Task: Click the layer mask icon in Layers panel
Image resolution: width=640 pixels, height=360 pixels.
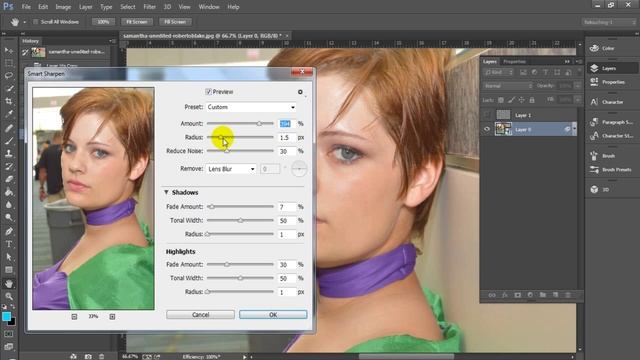Action: 518,295
